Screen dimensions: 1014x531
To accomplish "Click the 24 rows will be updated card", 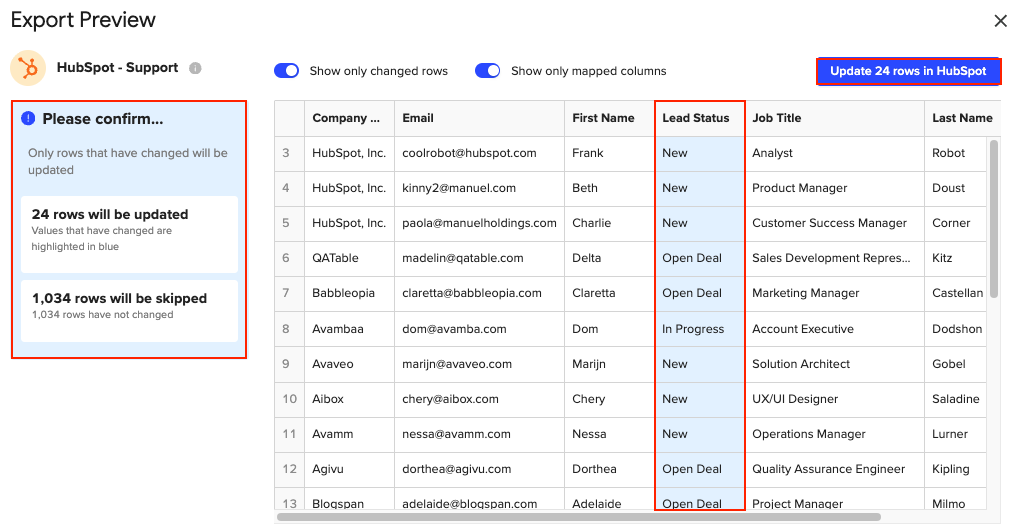I will click(129, 229).
